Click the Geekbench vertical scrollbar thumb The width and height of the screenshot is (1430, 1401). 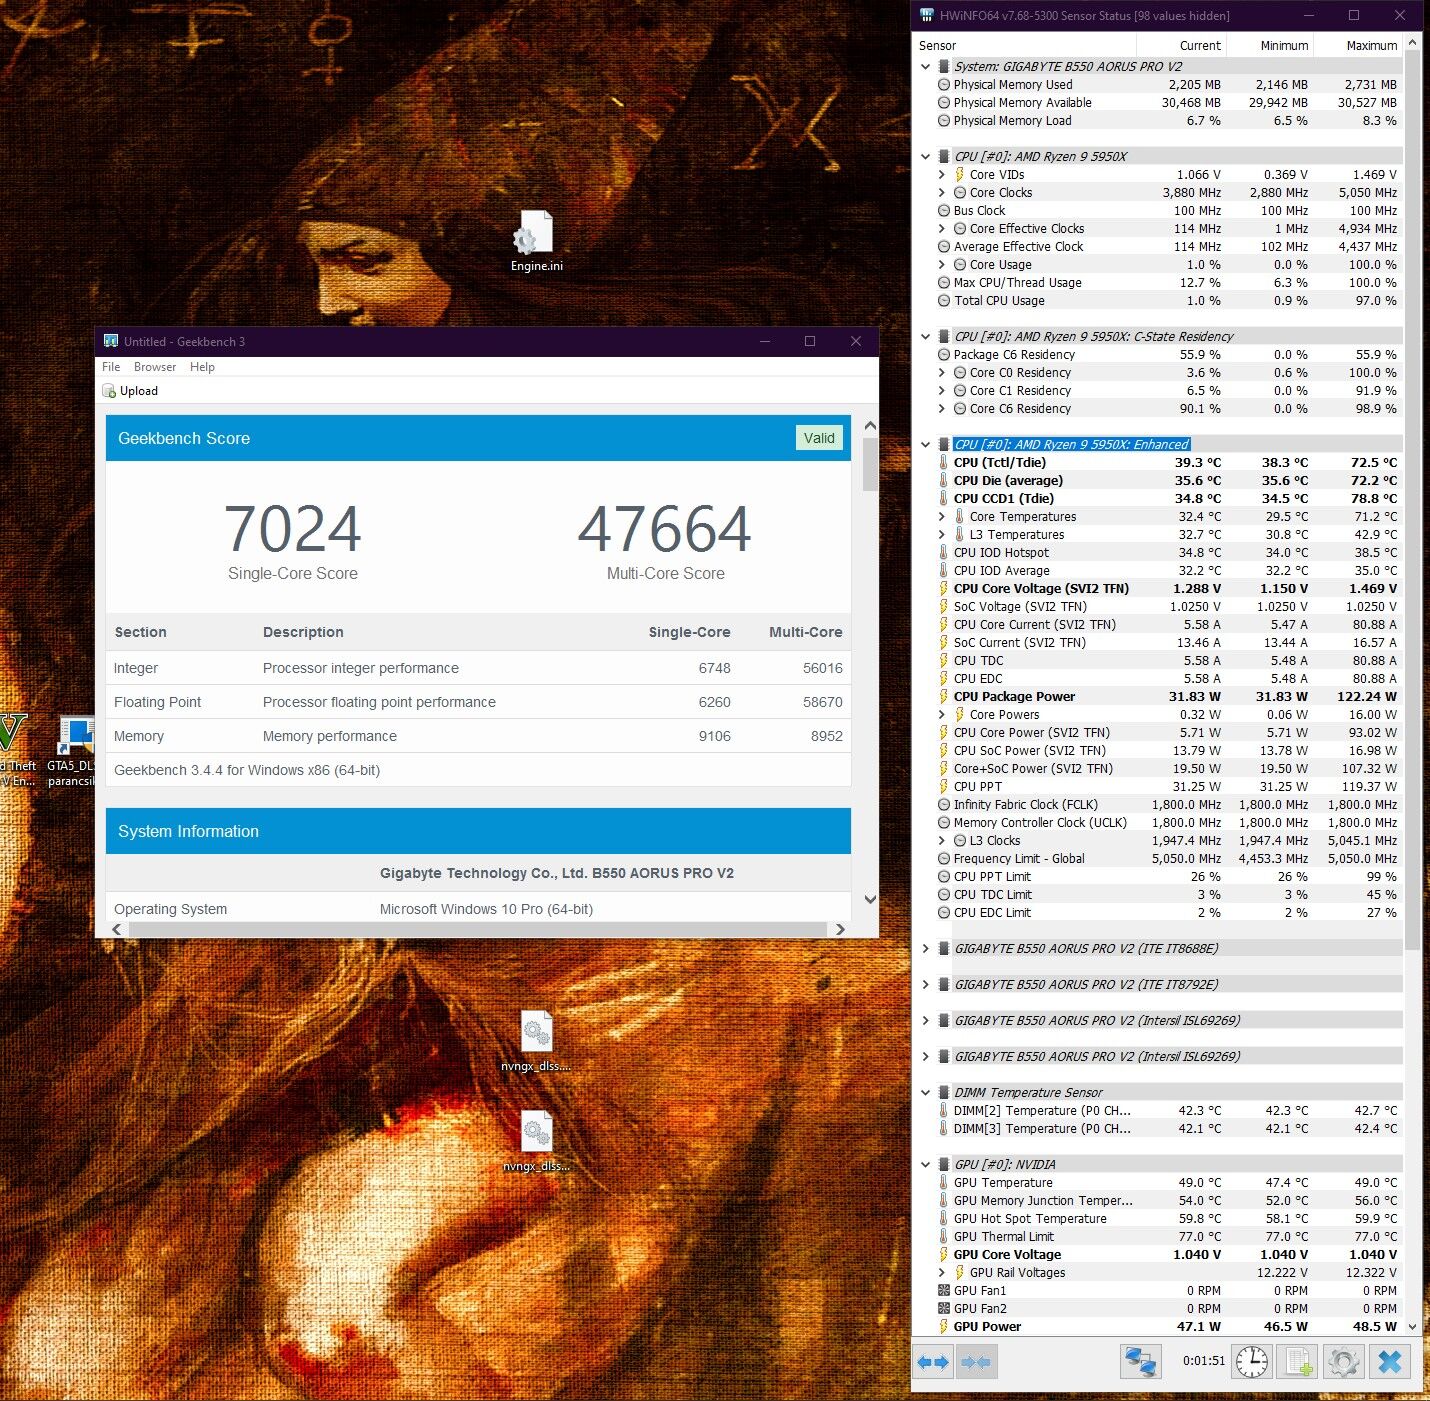coord(870,464)
